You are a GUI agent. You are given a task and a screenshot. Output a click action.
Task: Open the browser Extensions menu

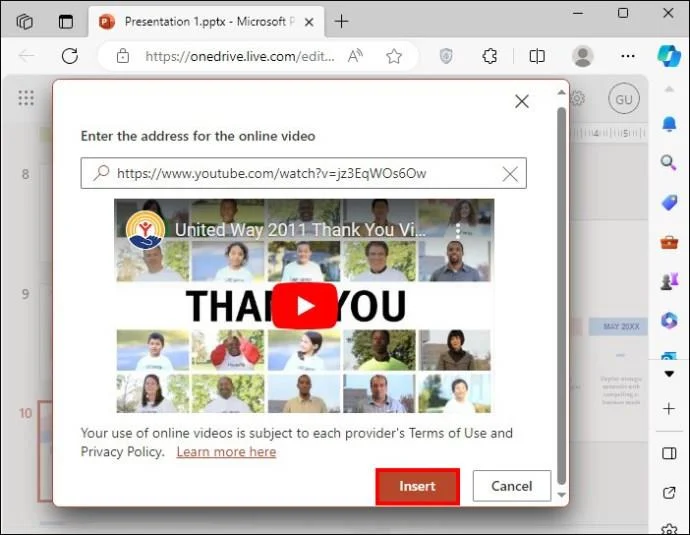[x=489, y=56]
